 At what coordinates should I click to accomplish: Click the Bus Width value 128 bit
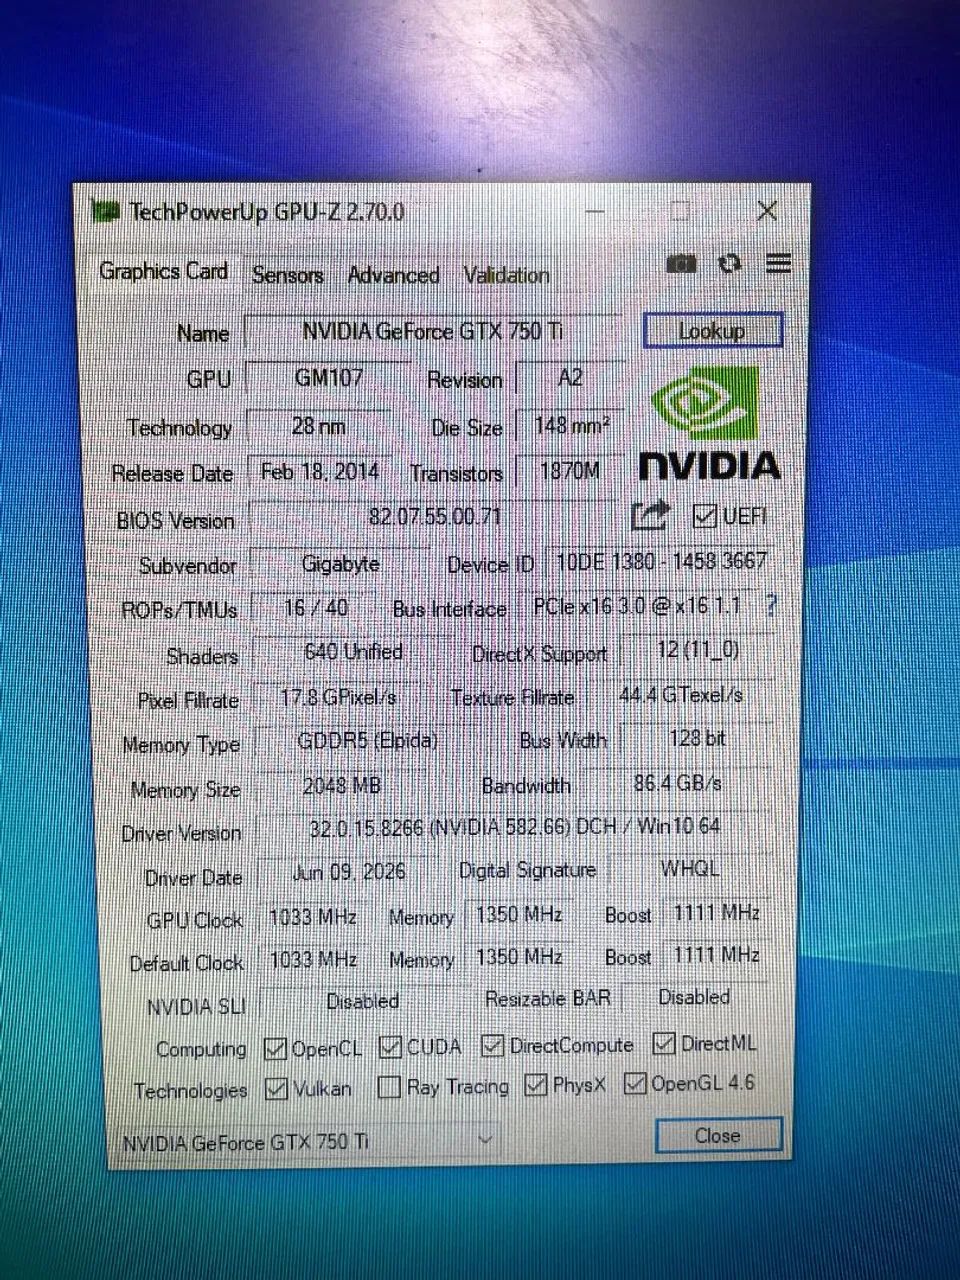pos(697,738)
